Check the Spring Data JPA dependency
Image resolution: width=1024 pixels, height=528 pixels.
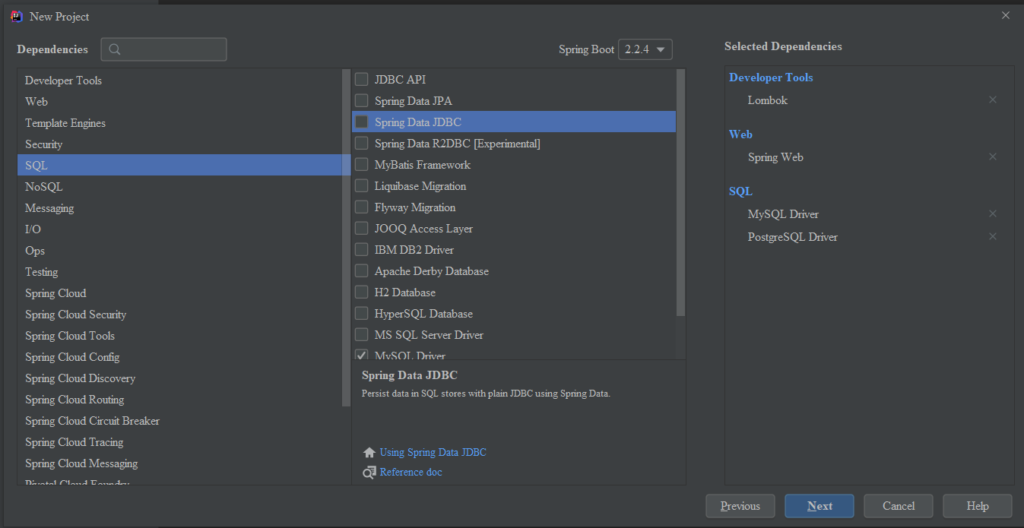point(362,101)
